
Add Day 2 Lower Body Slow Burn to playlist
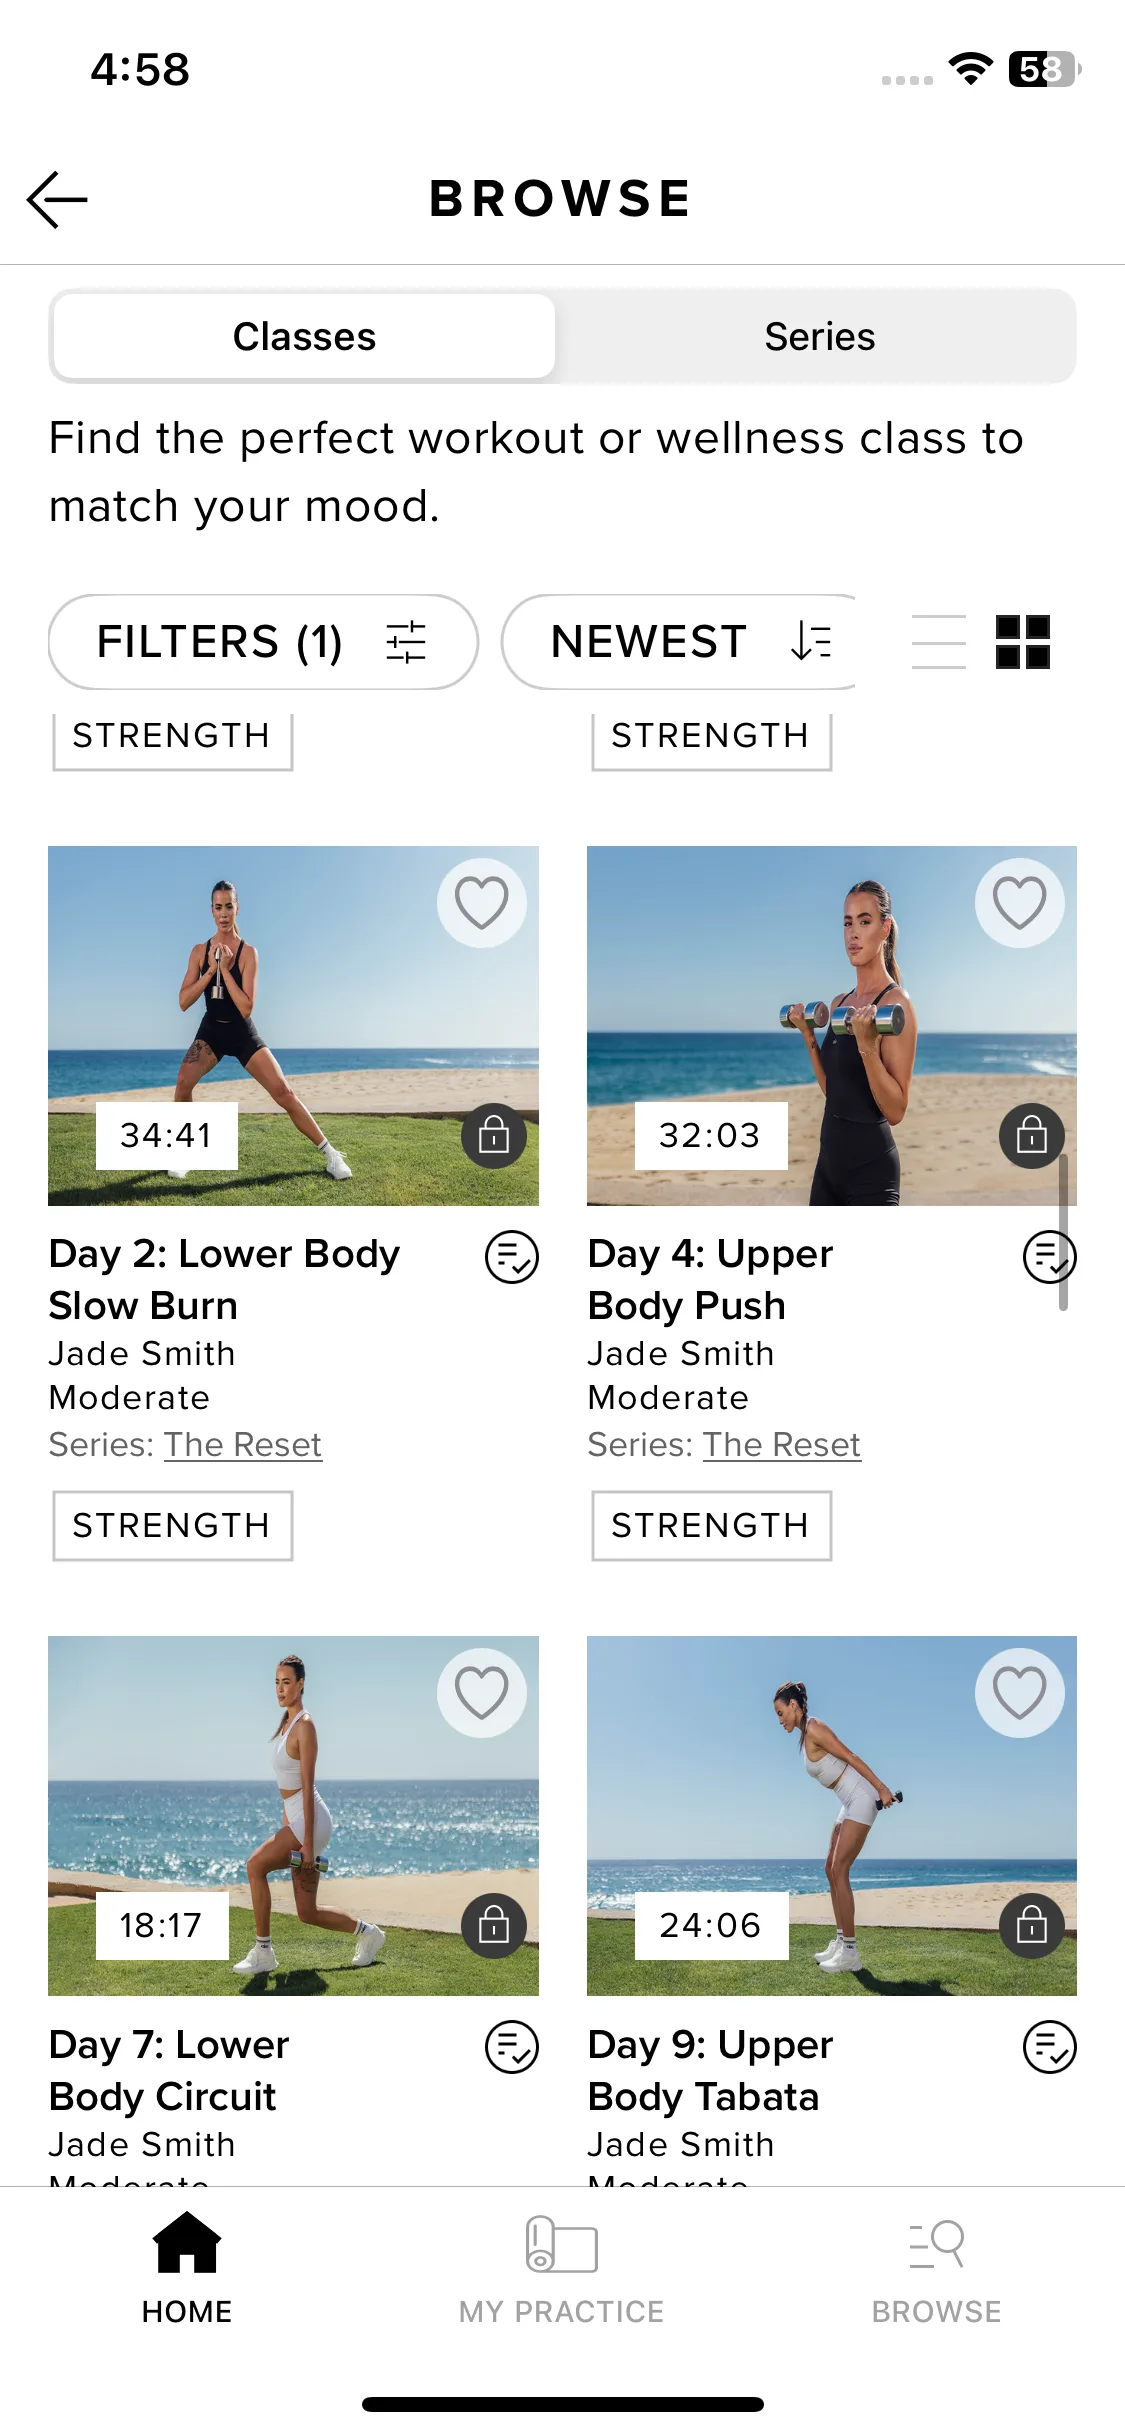point(511,1257)
